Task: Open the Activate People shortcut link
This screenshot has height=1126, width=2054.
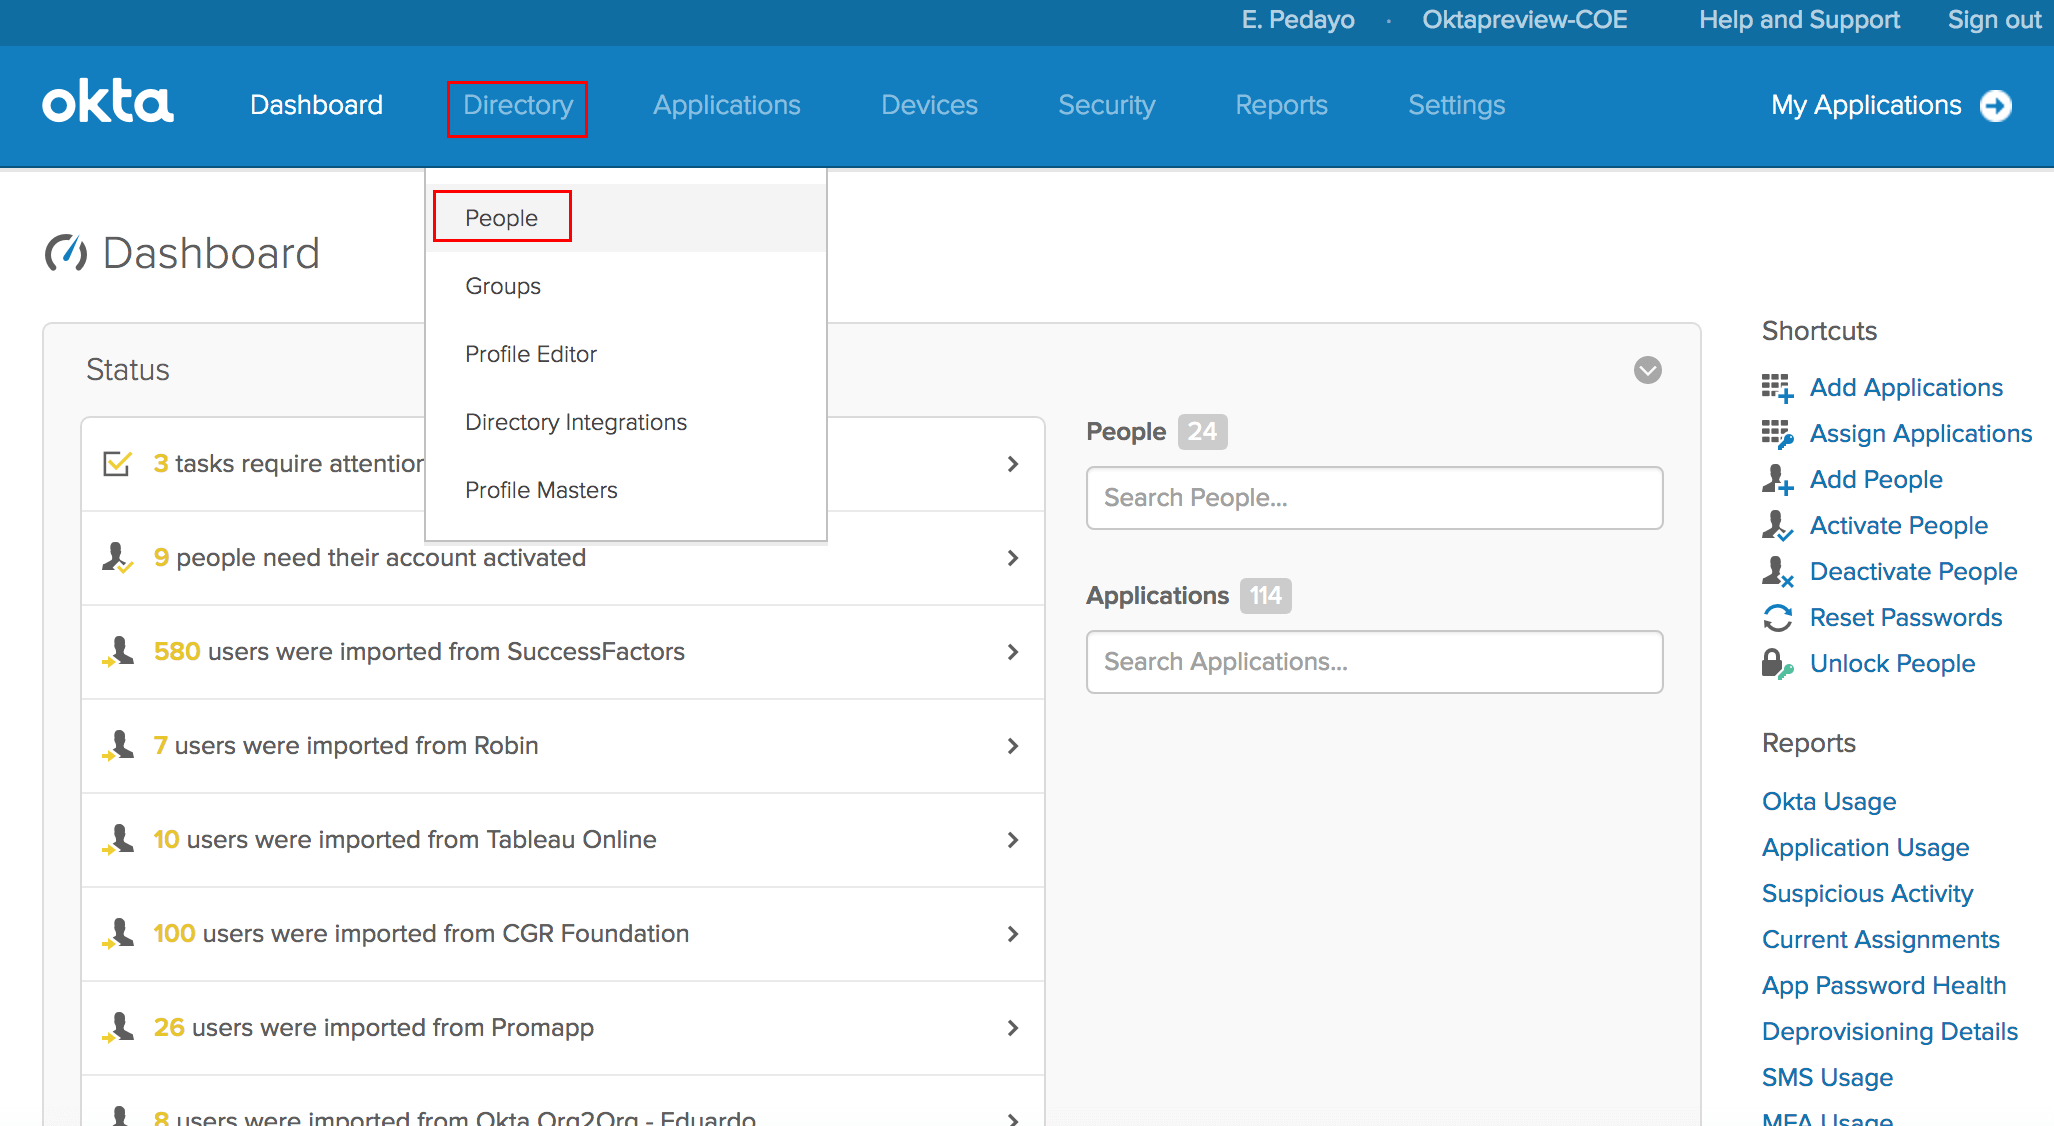Action: (x=1899, y=526)
